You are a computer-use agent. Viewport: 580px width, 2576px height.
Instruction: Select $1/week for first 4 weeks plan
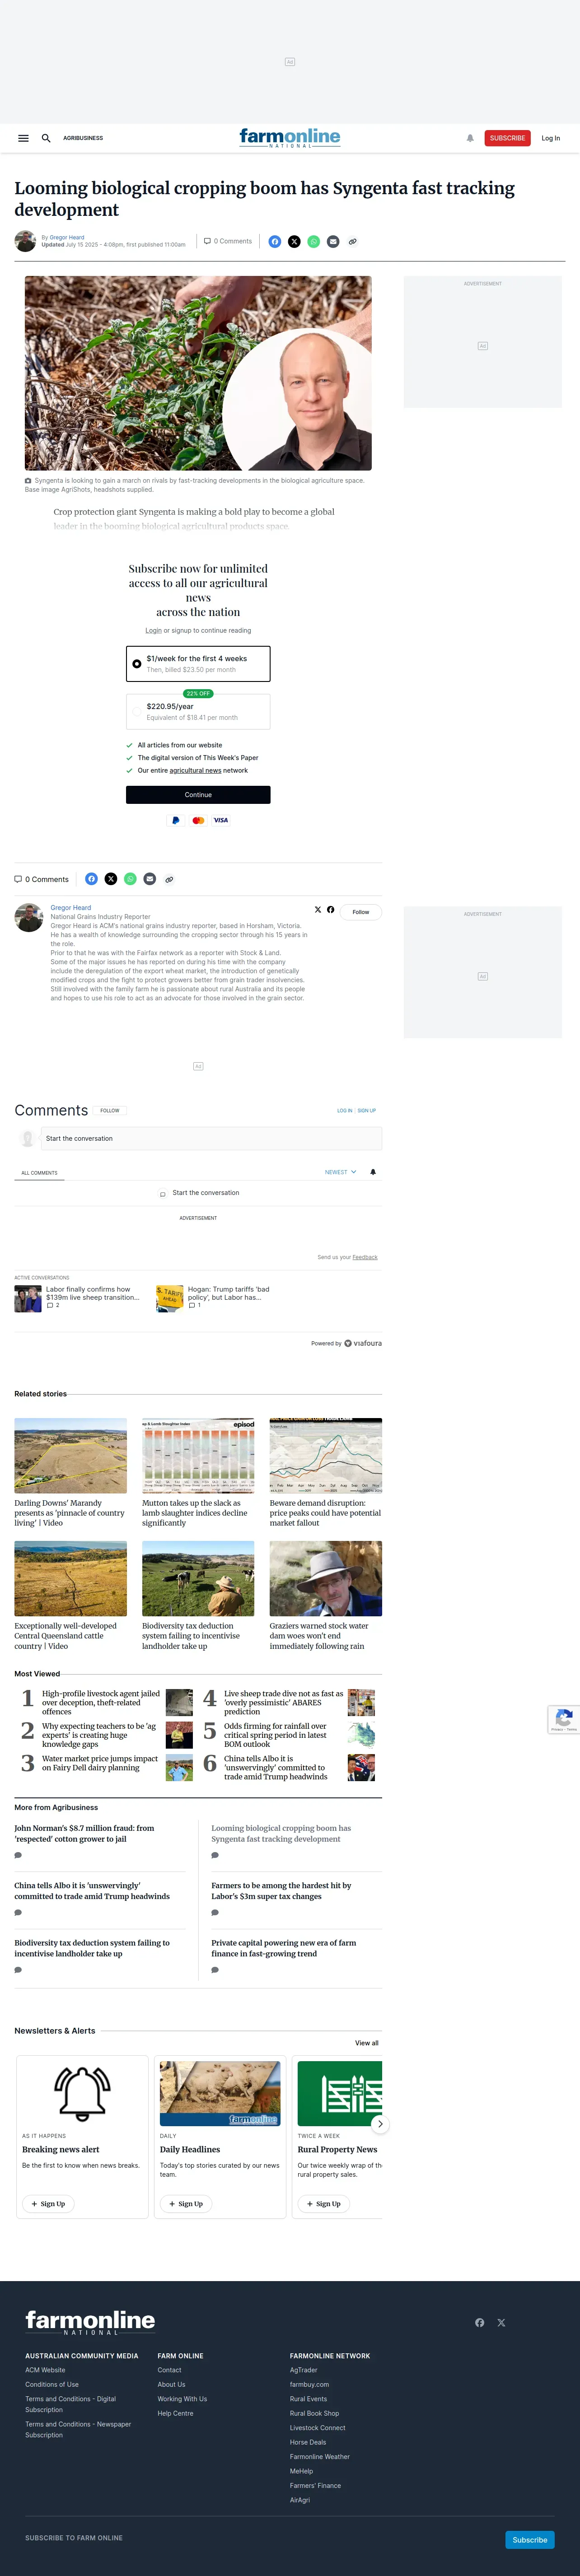(198, 664)
